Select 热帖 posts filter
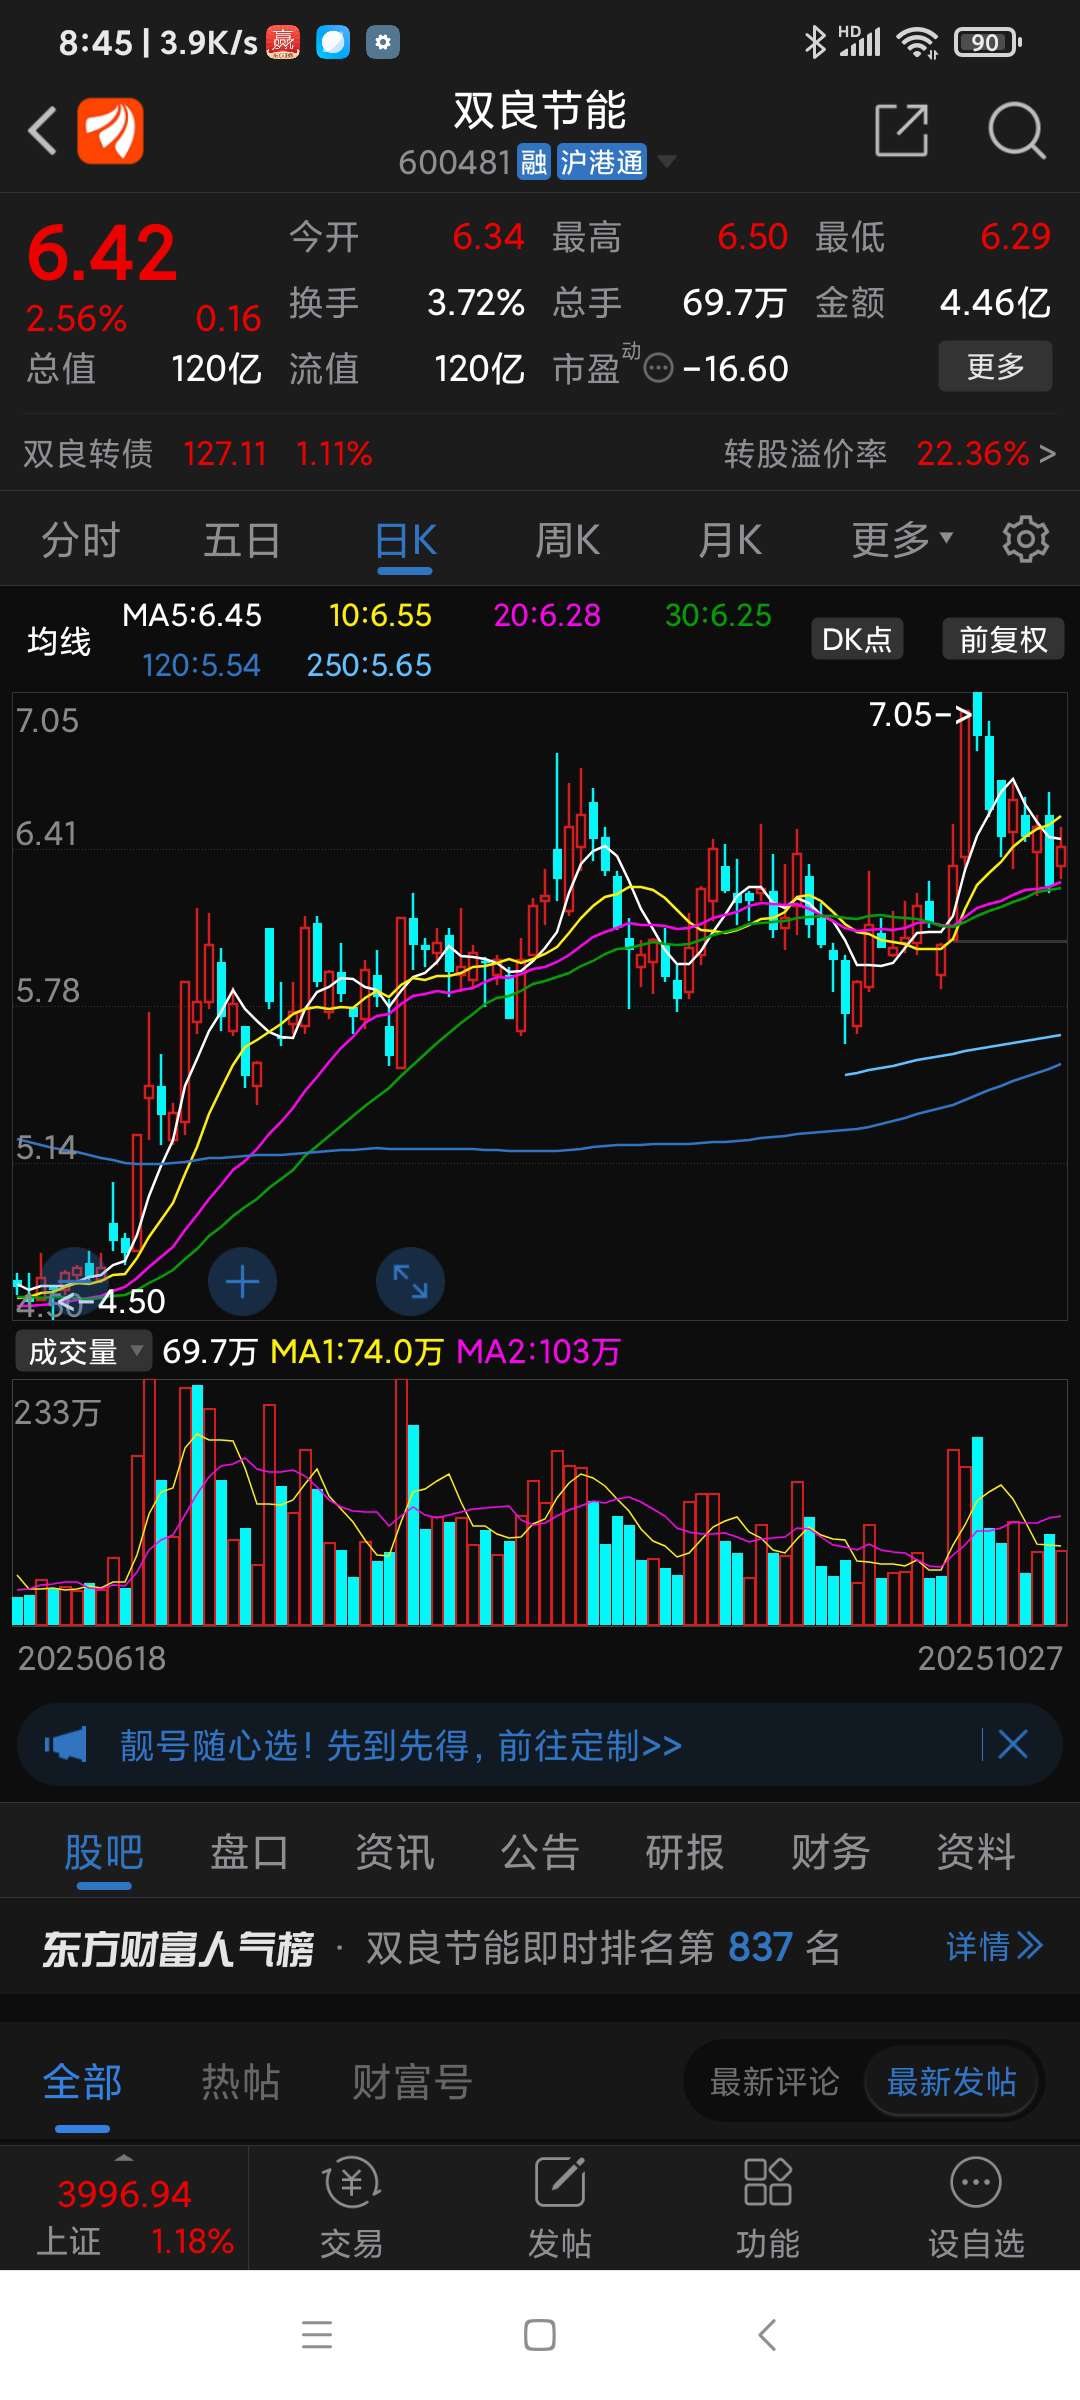Image resolution: width=1080 pixels, height=2400 pixels. (240, 2083)
